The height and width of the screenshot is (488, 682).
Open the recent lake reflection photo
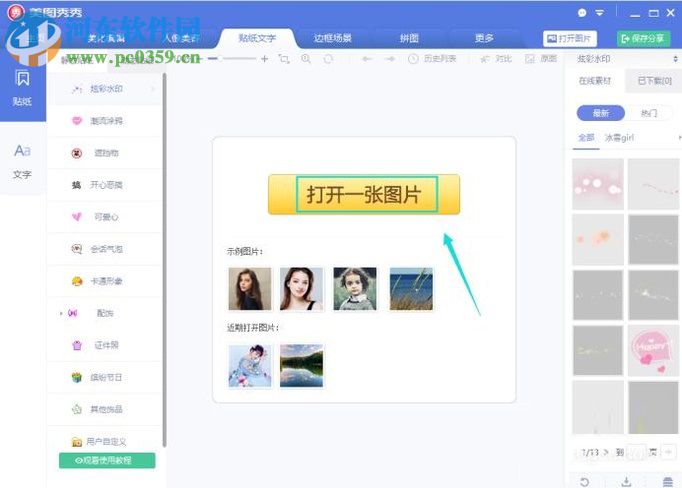(301, 366)
